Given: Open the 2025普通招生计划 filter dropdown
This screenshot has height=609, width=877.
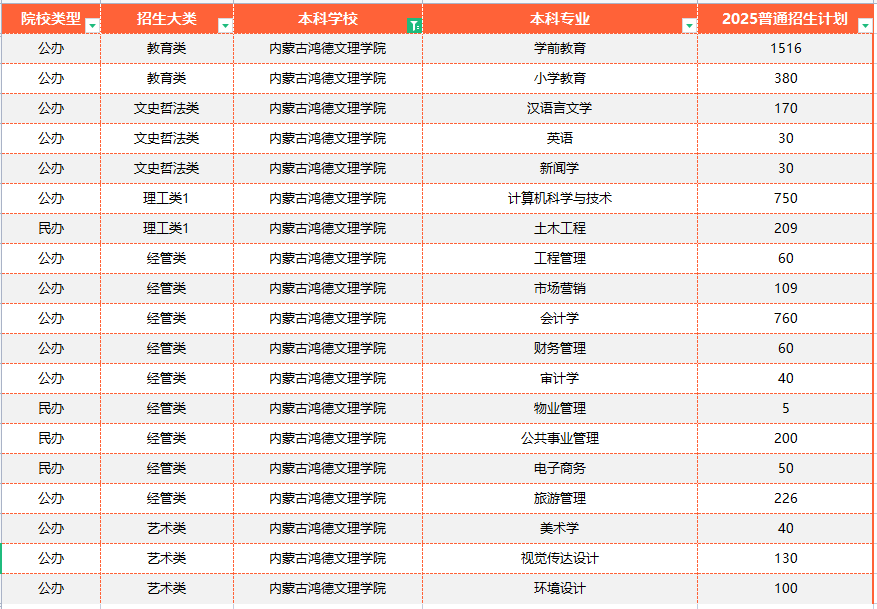Looking at the screenshot, I should [865, 26].
